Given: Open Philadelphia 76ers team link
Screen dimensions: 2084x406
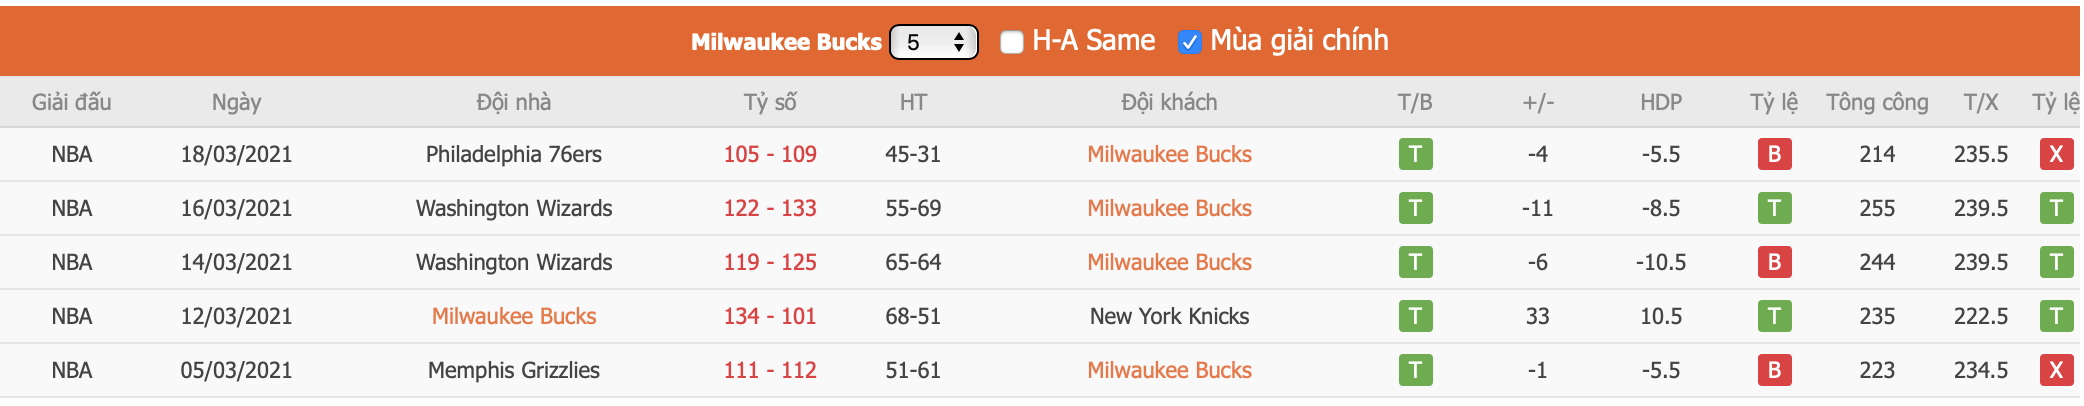Looking at the screenshot, I should tap(513, 154).
